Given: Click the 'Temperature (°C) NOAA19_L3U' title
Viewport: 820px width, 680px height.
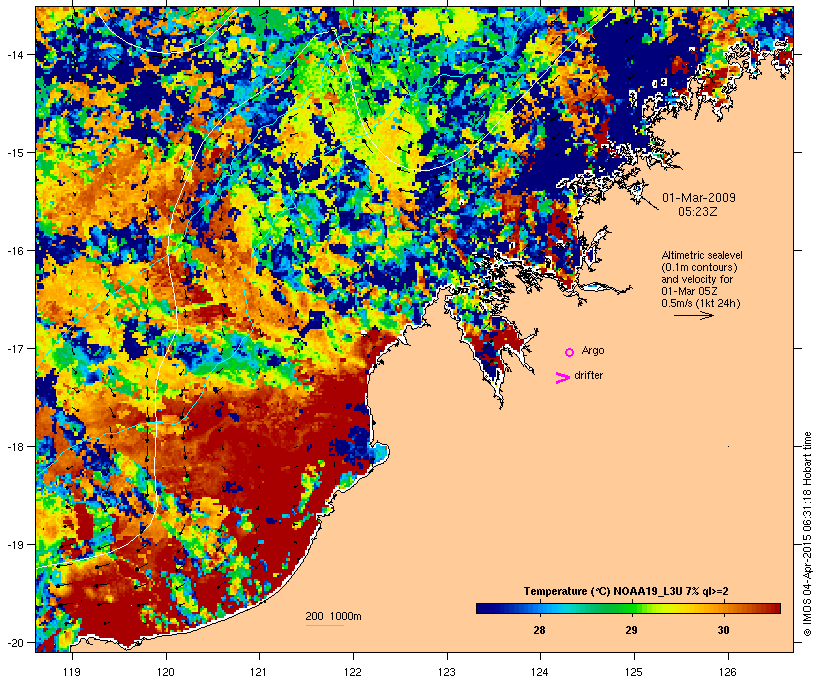Looking at the screenshot, I should pos(626,591).
